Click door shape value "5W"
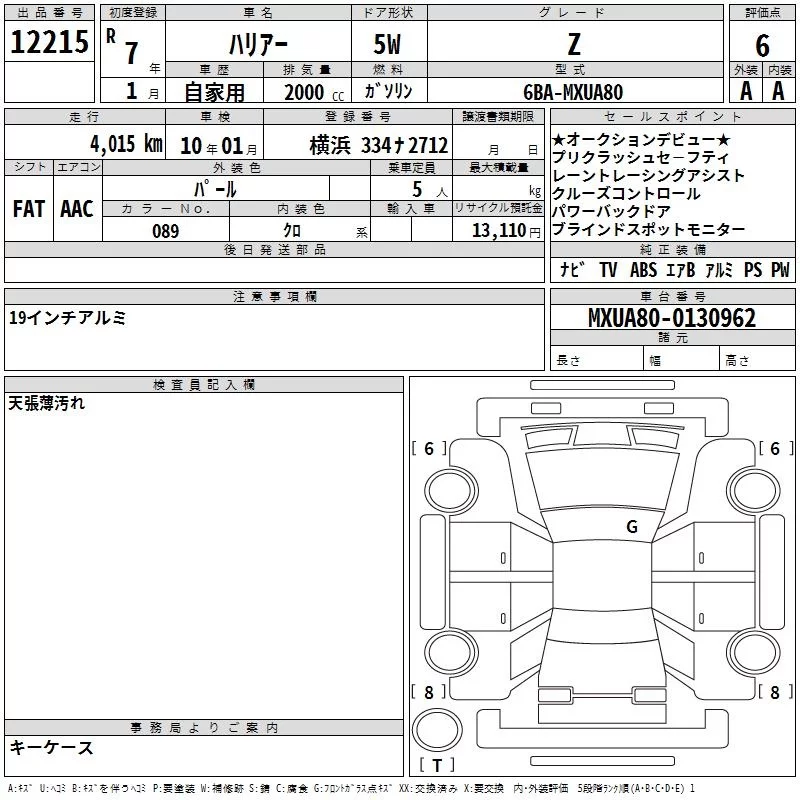This screenshot has height=800, width=800. coord(388,44)
